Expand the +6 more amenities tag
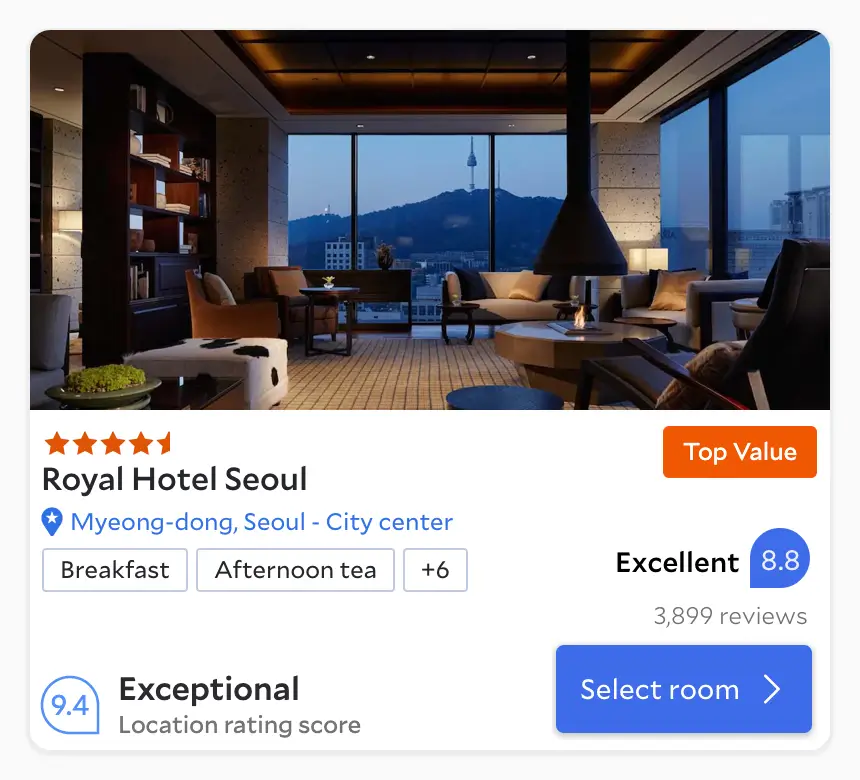The image size is (860, 780). tap(435, 570)
